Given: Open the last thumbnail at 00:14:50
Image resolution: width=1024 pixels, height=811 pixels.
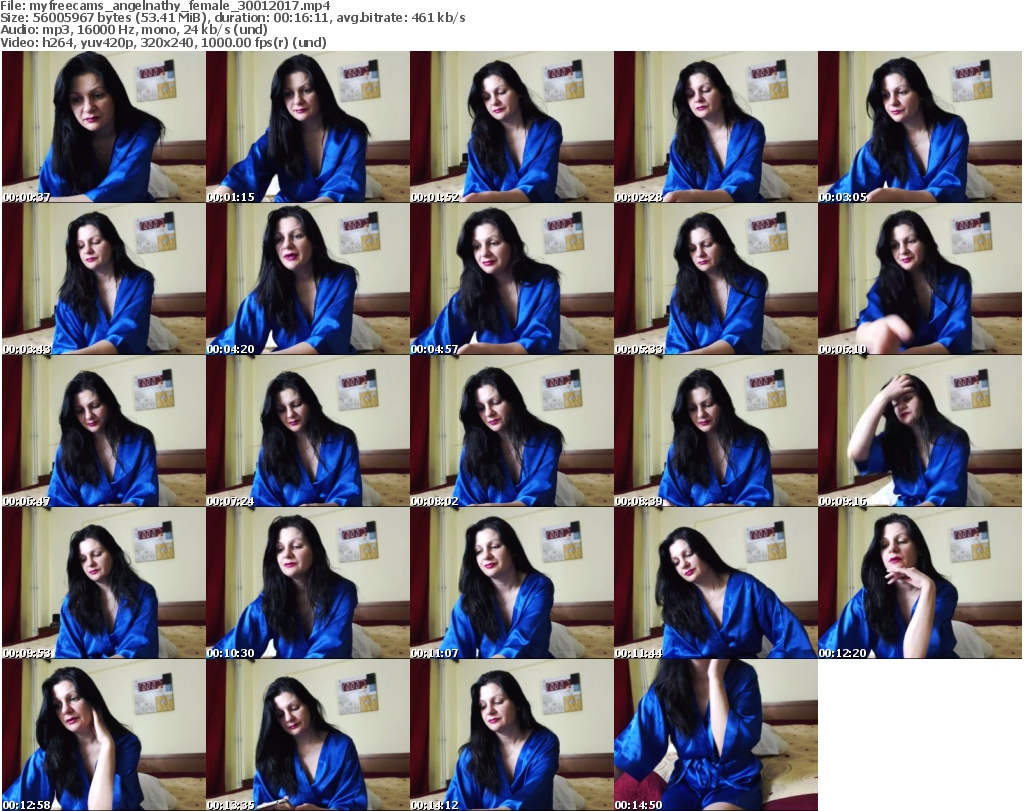Looking at the screenshot, I should point(716,735).
